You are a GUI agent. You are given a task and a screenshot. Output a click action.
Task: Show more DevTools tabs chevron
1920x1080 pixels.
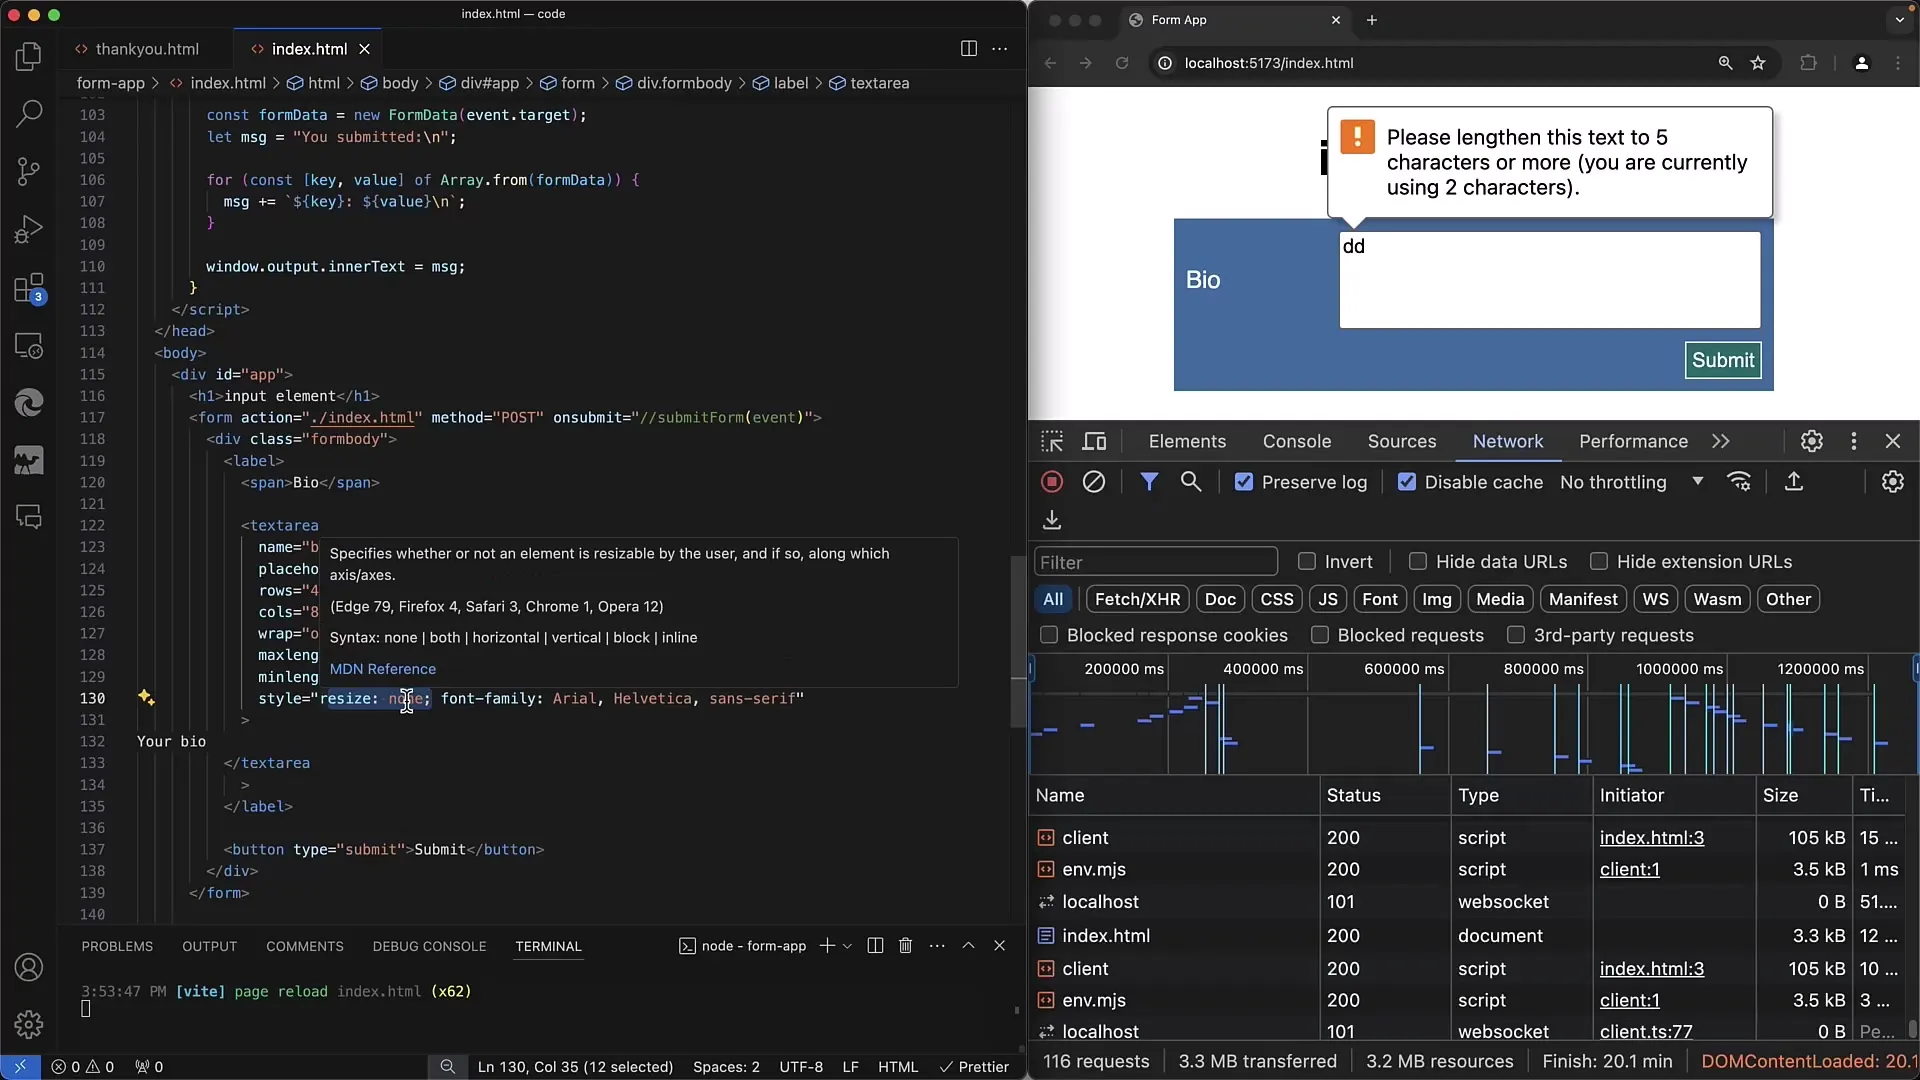1720,441
